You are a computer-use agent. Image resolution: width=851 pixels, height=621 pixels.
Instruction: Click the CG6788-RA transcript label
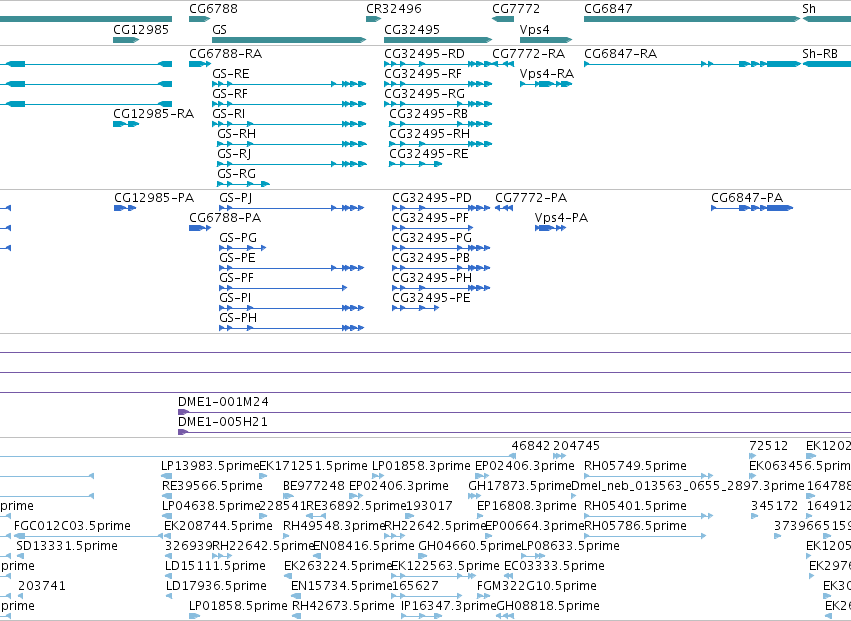click(x=225, y=54)
